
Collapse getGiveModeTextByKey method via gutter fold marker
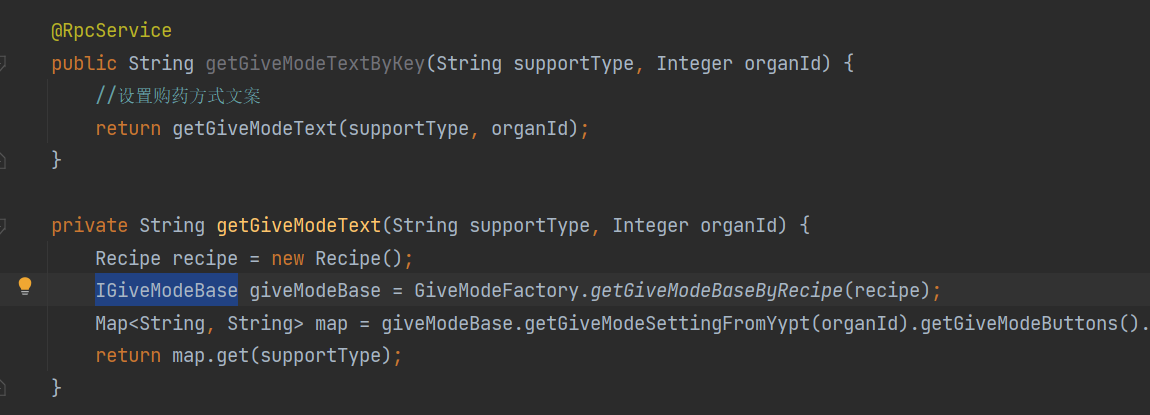click(x=2, y=63)
